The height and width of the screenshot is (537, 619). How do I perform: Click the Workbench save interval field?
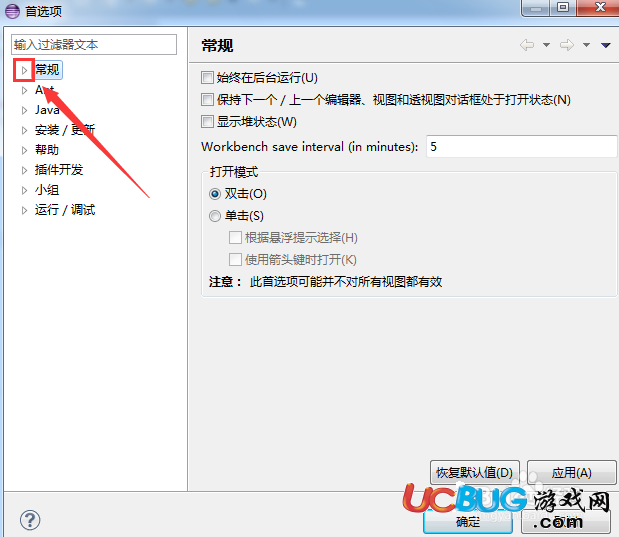pyautogui.click(x=521, y=146)
